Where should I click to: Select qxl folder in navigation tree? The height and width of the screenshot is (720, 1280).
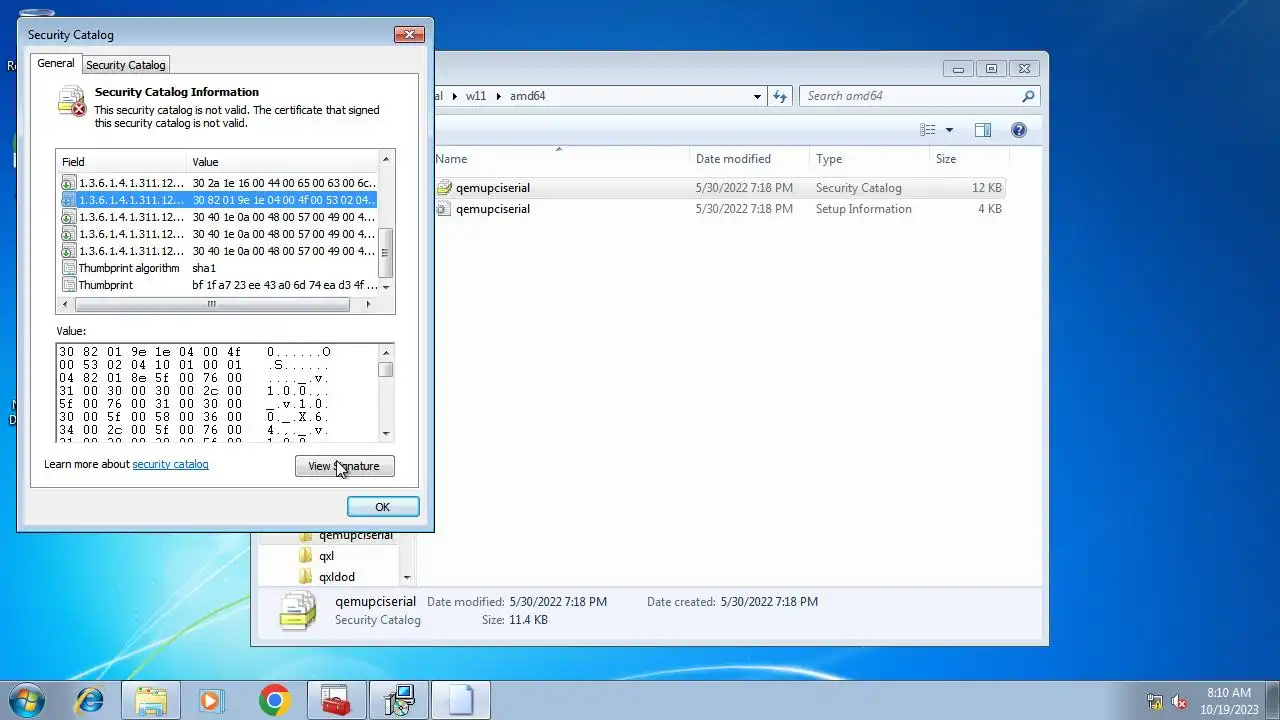tap(326, 556)
